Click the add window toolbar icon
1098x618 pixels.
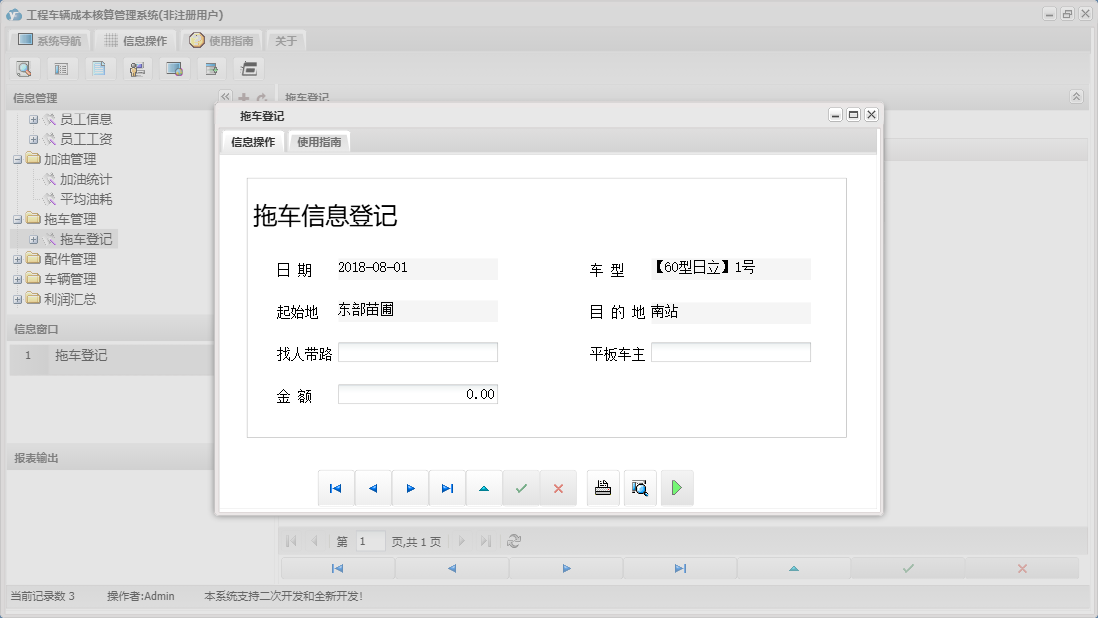click(x=211, y=68)
